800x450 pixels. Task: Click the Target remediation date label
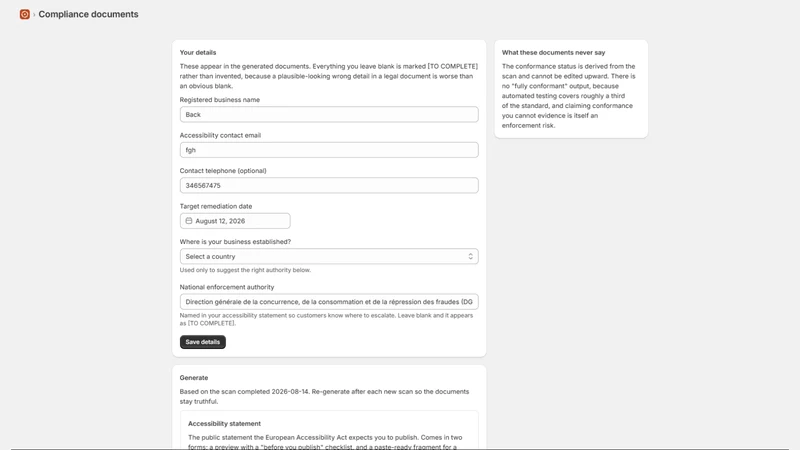(216, 206)
